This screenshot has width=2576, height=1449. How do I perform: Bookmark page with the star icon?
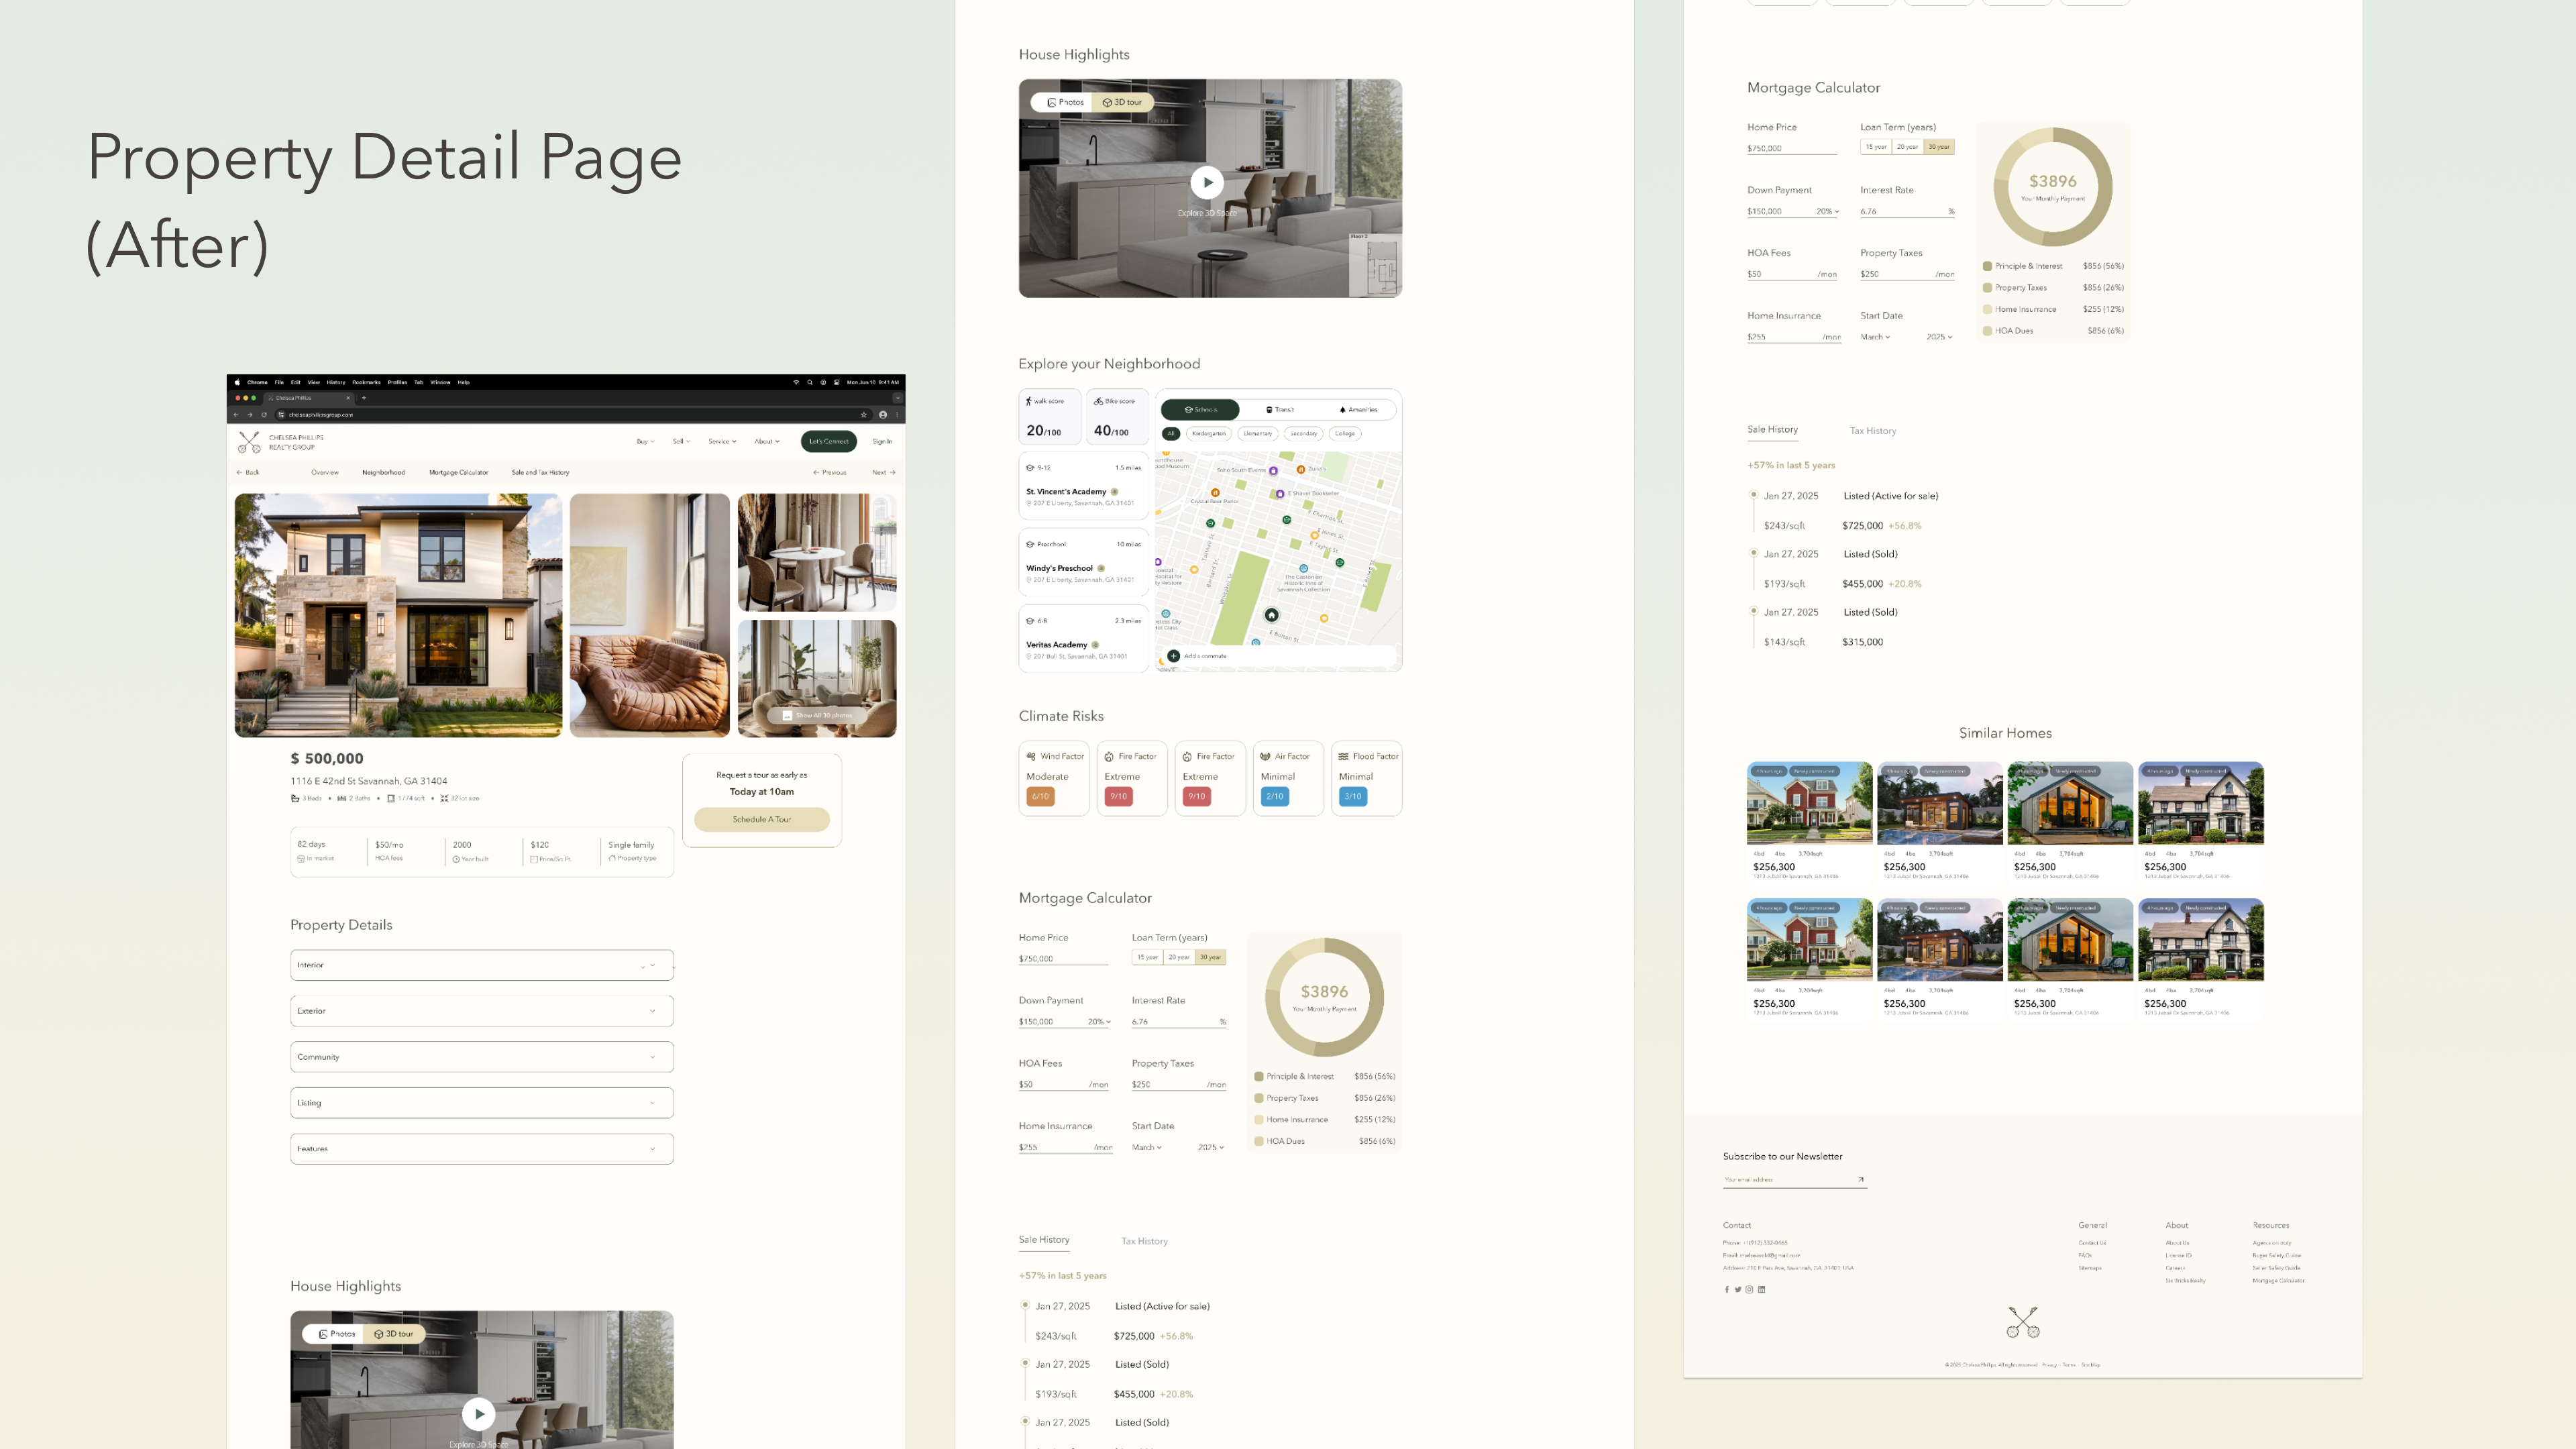click(x=863, y=414)
